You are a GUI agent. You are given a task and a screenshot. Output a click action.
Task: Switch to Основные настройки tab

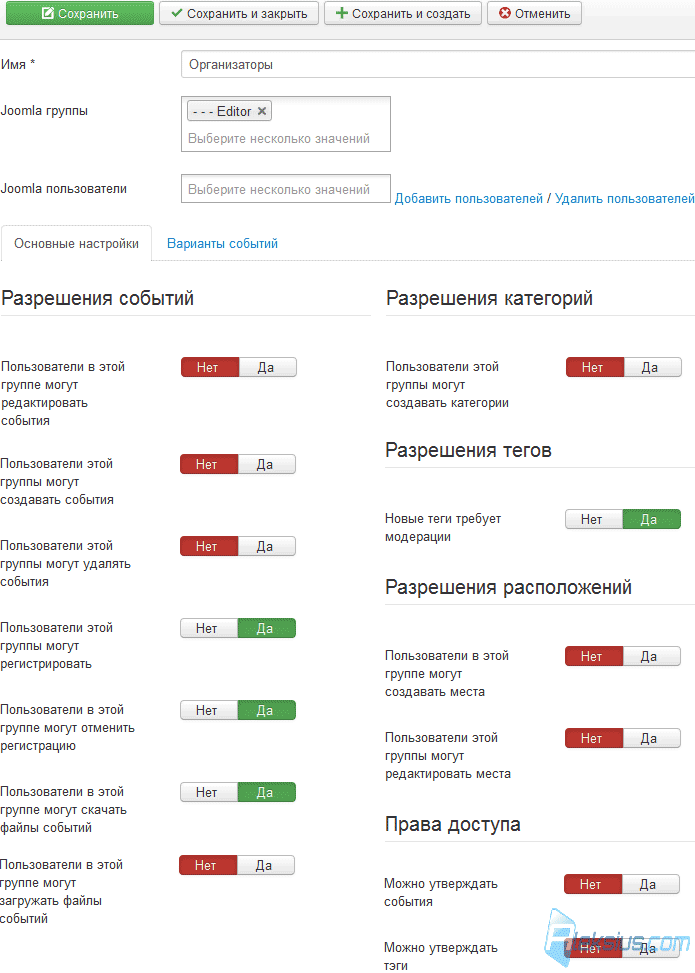[x=76, y=243]
